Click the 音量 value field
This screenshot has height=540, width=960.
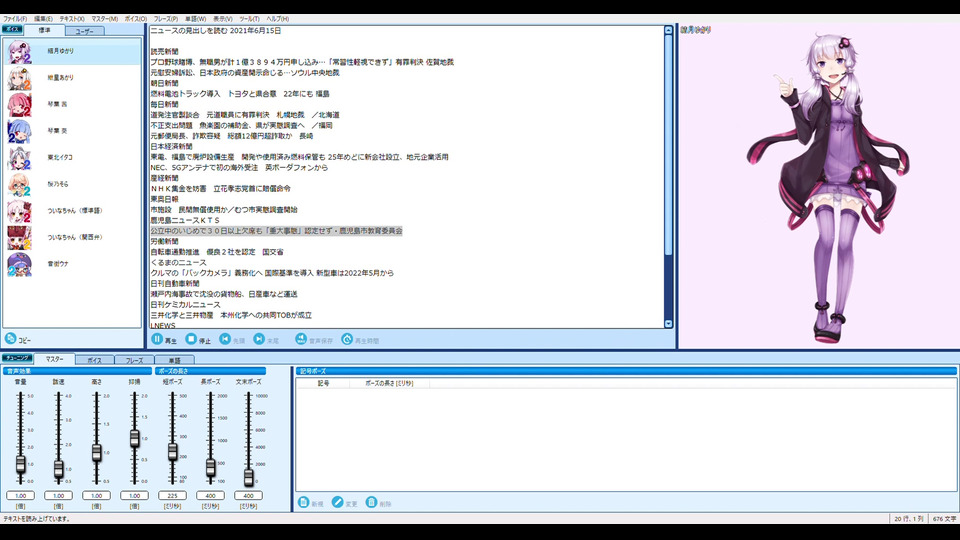pos(20,495)
